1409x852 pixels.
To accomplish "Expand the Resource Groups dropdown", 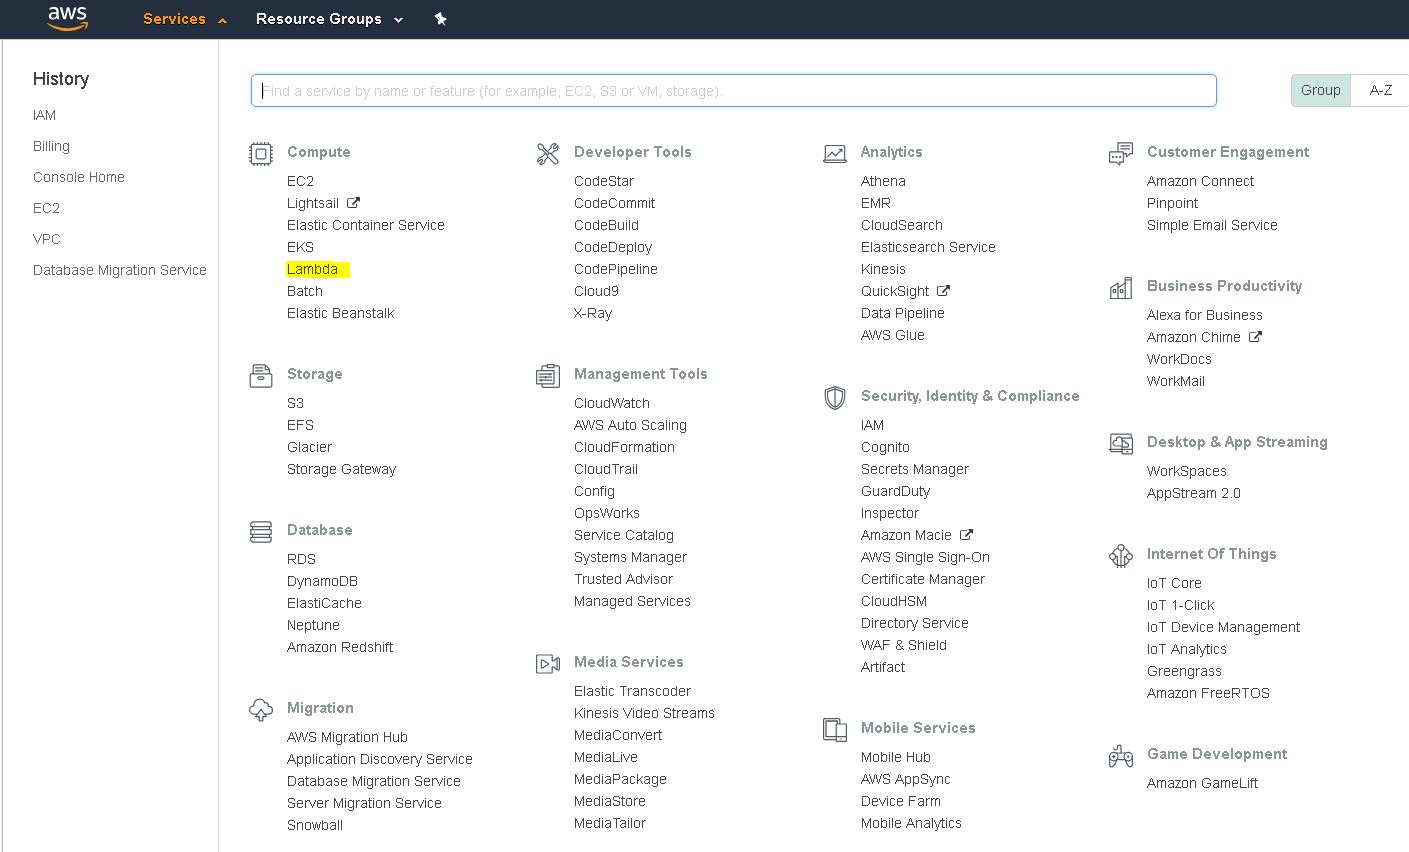I will [329, 19].
